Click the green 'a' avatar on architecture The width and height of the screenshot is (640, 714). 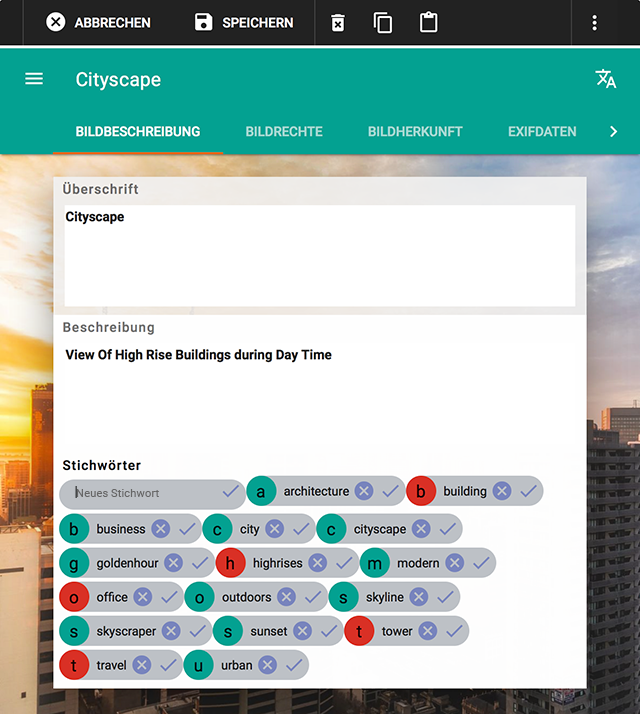click(261, 491)
